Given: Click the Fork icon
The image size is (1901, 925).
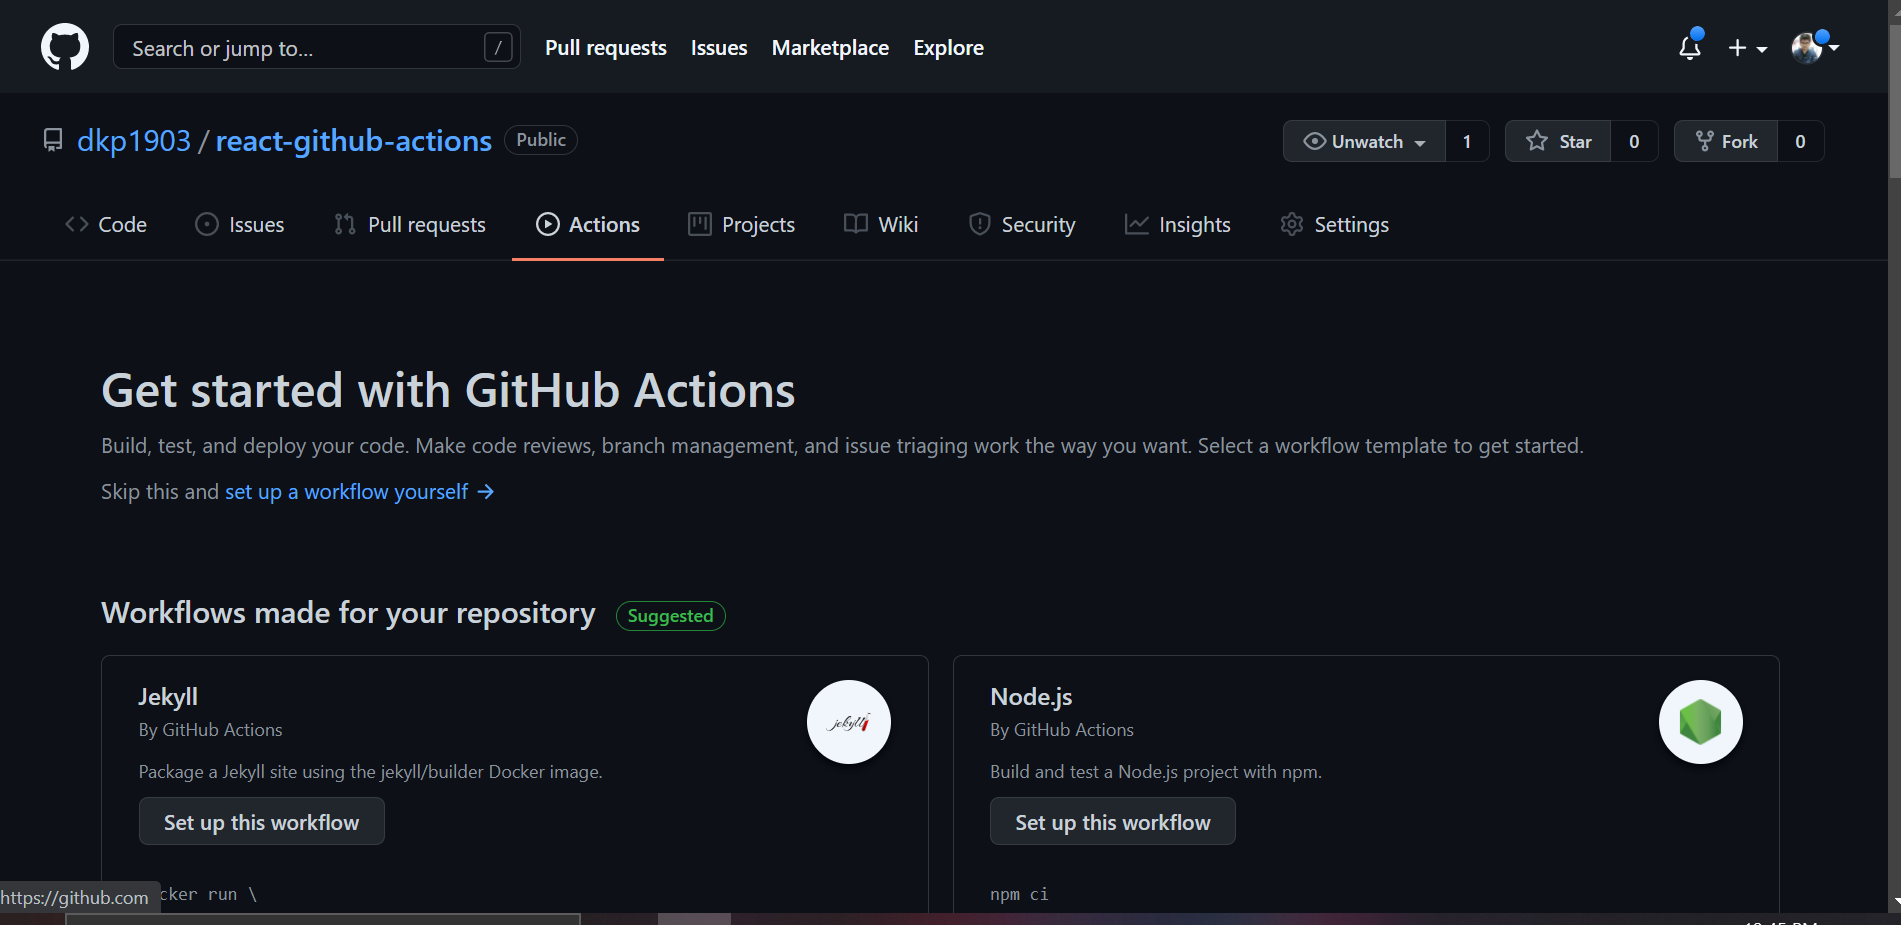Looking at the screenshot, I should tap(1705, 141).
